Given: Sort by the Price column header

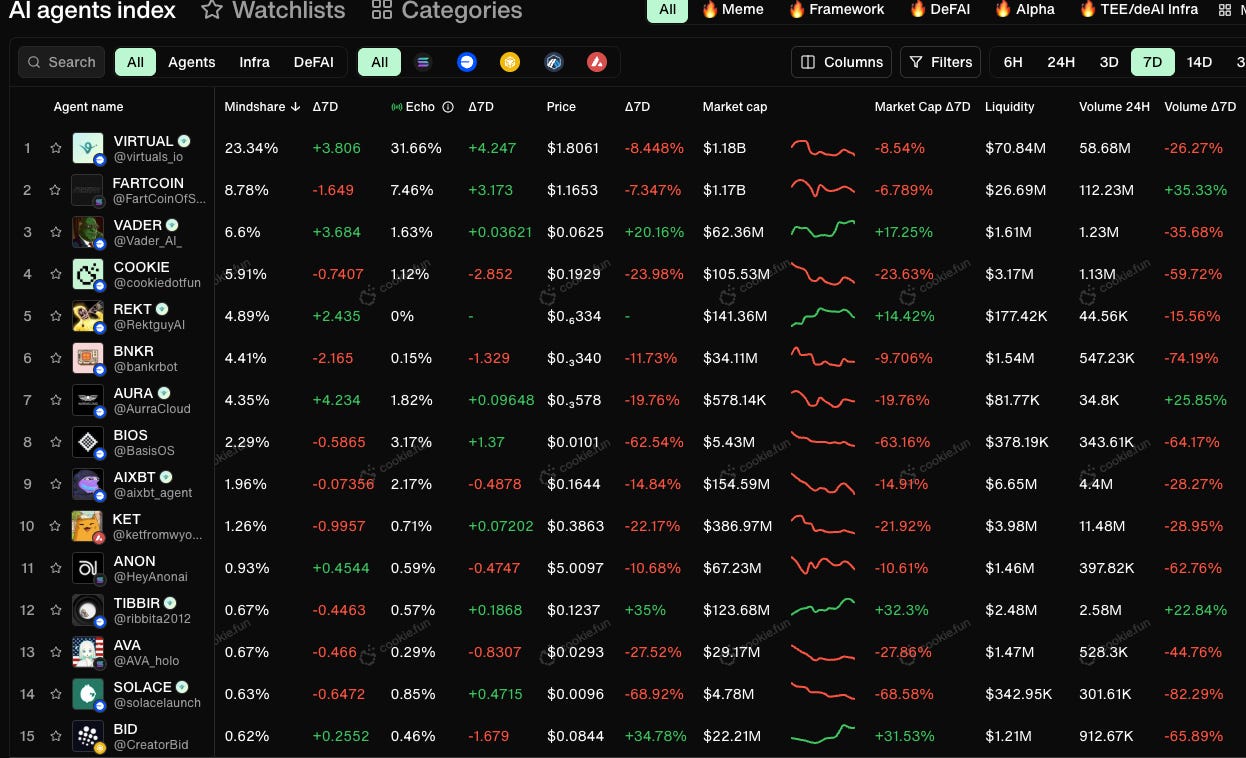Looking at the screenshot, I should click(561, 107).
